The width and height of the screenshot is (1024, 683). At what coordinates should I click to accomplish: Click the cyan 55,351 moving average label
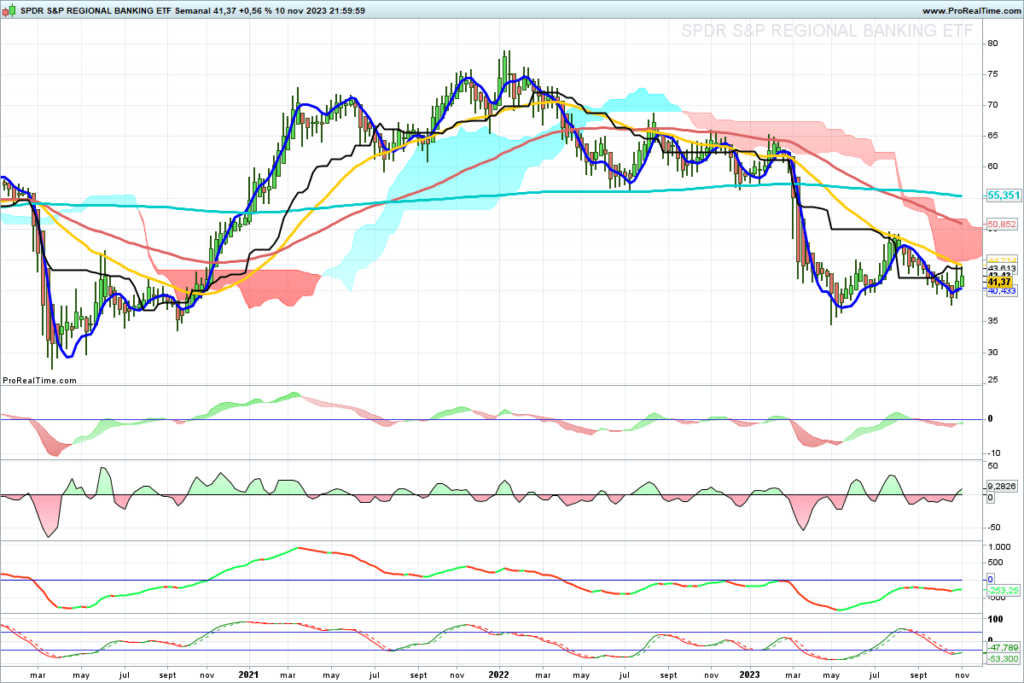(x=1003, y=195)
